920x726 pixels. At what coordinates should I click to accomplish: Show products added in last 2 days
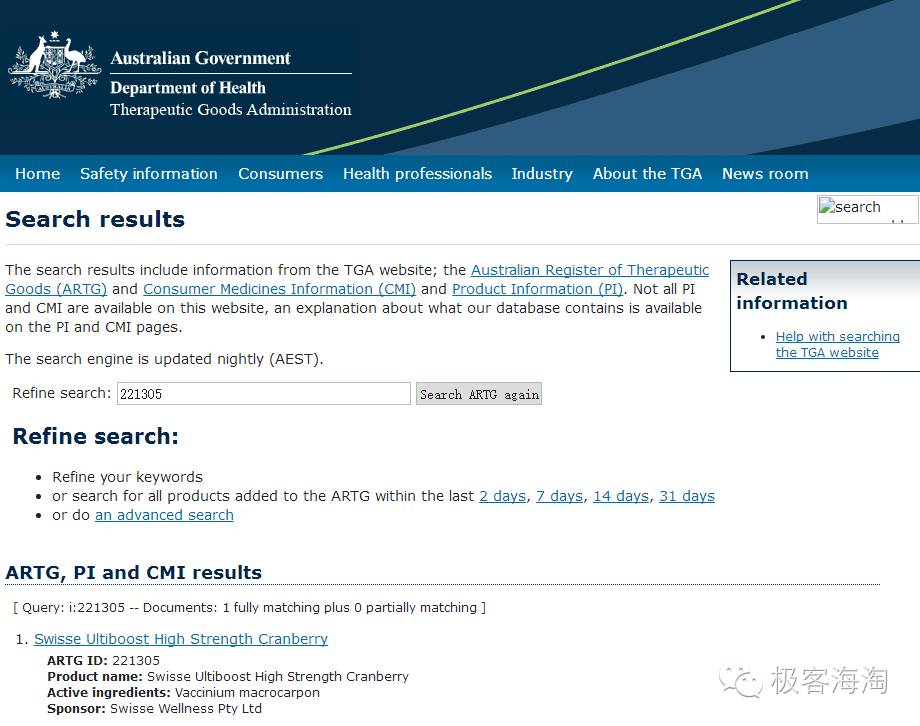click(502, 497)
